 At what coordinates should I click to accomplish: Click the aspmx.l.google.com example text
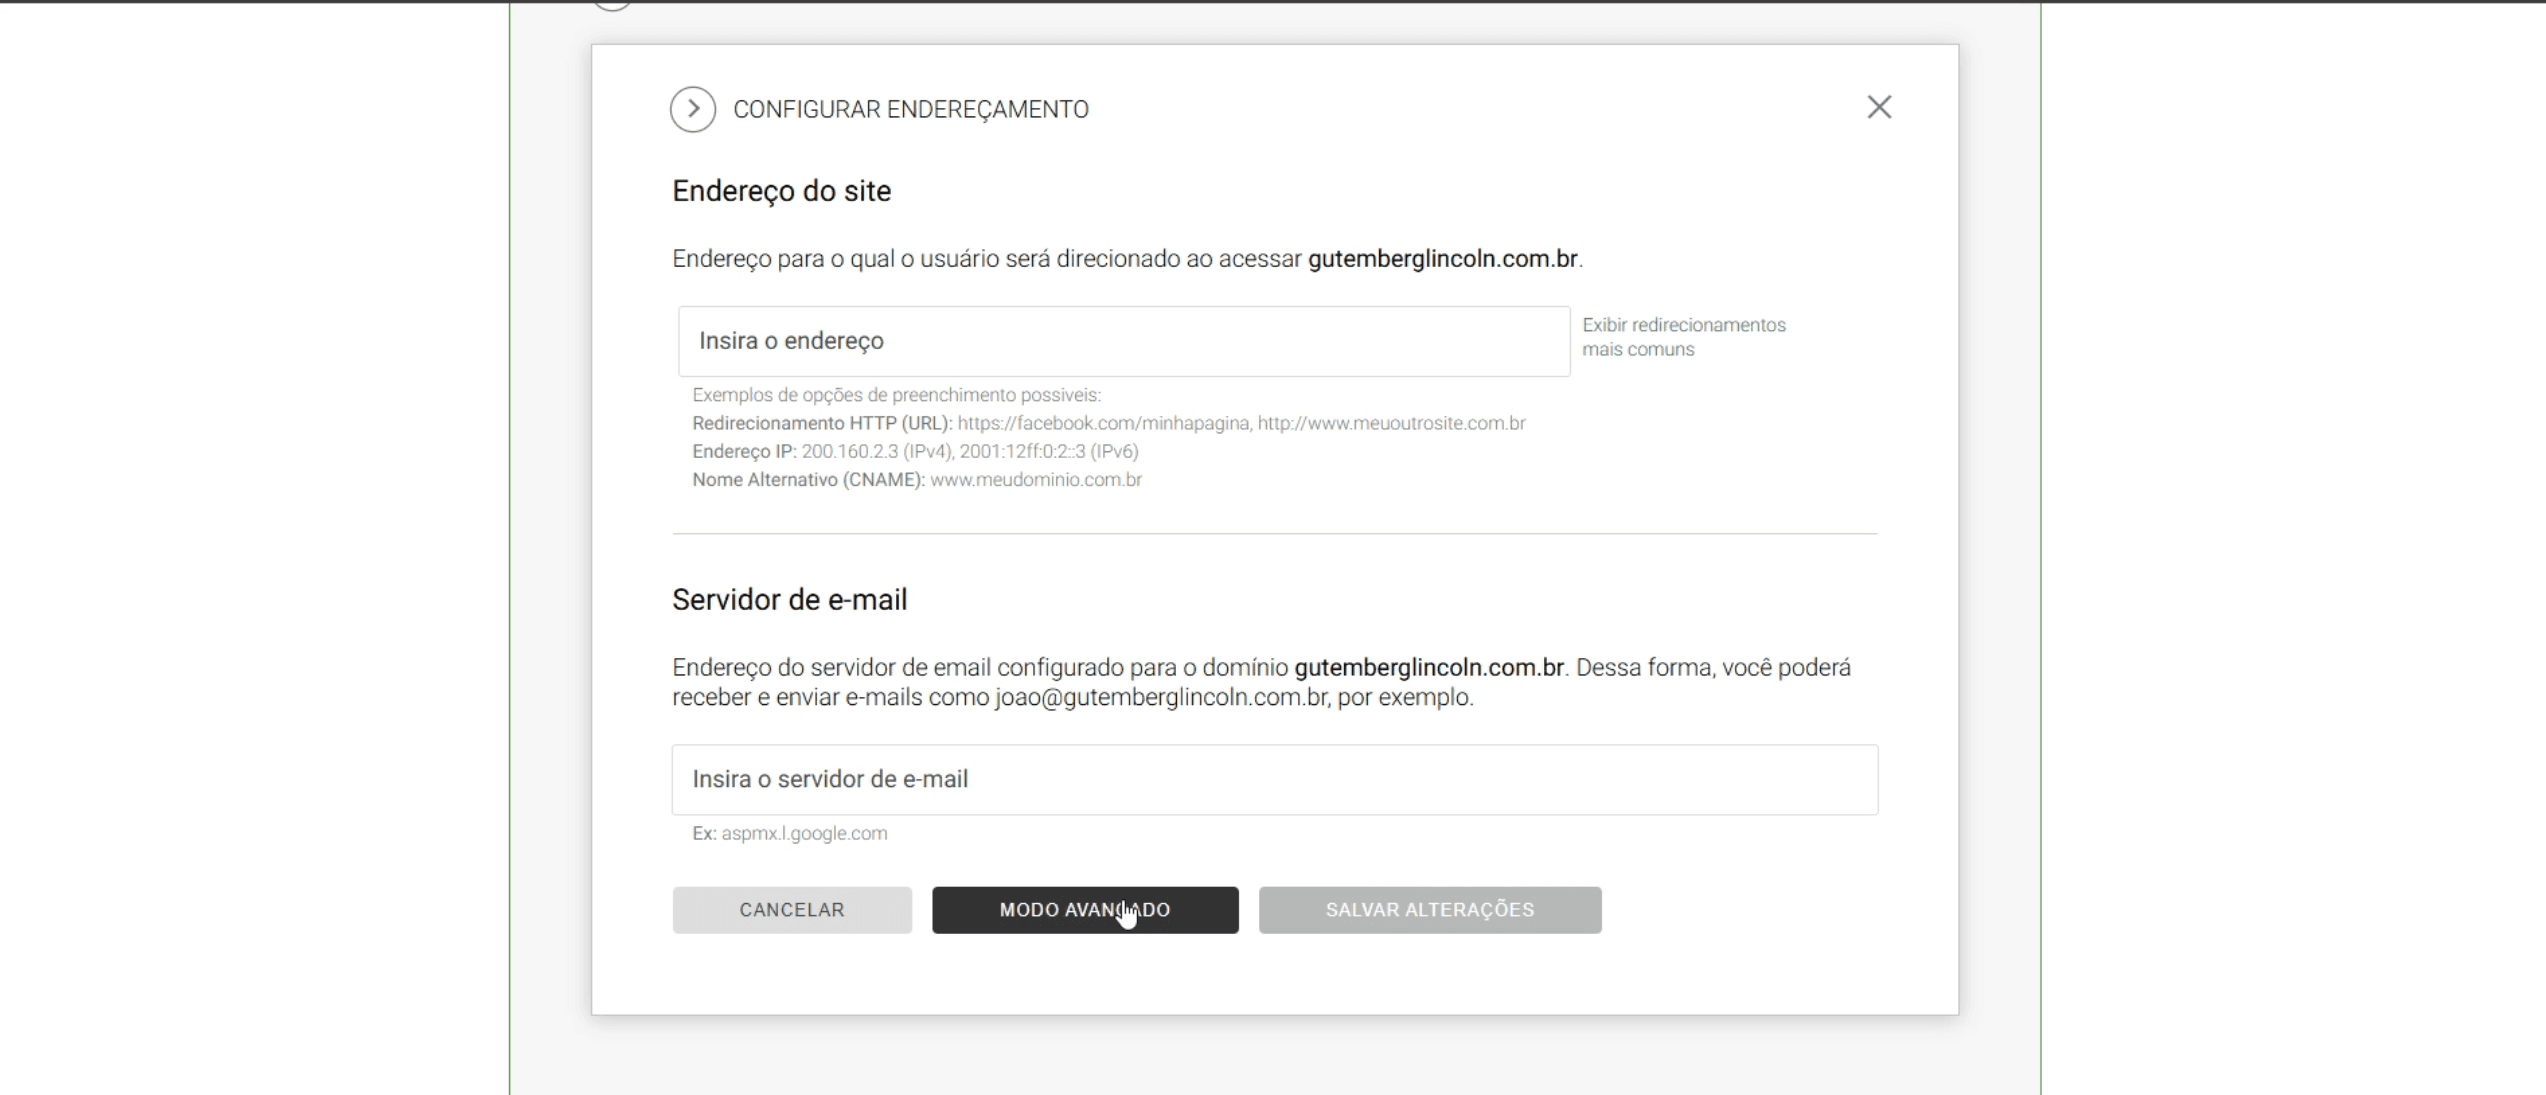tap(803, 833)
